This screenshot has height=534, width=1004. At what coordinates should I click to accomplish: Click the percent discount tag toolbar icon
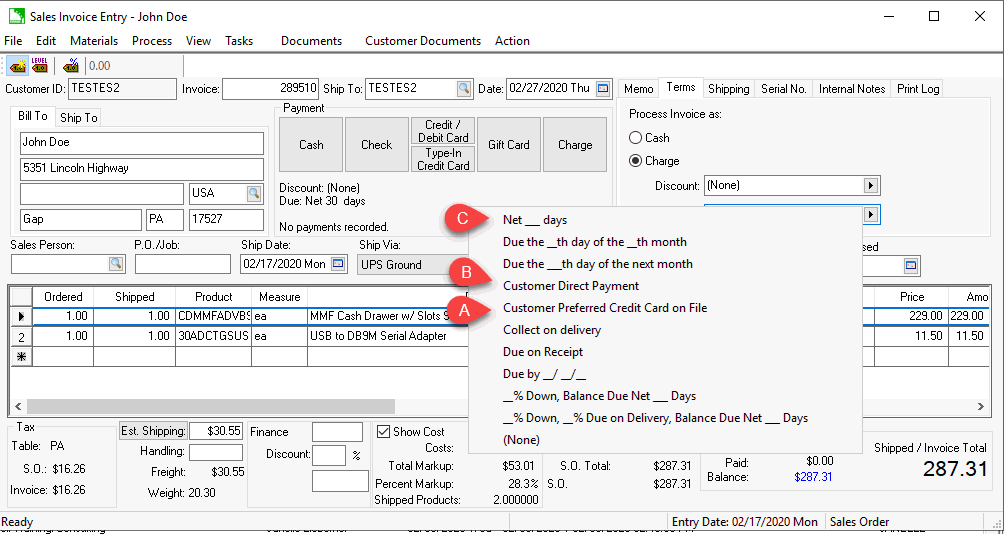point(71,66)
